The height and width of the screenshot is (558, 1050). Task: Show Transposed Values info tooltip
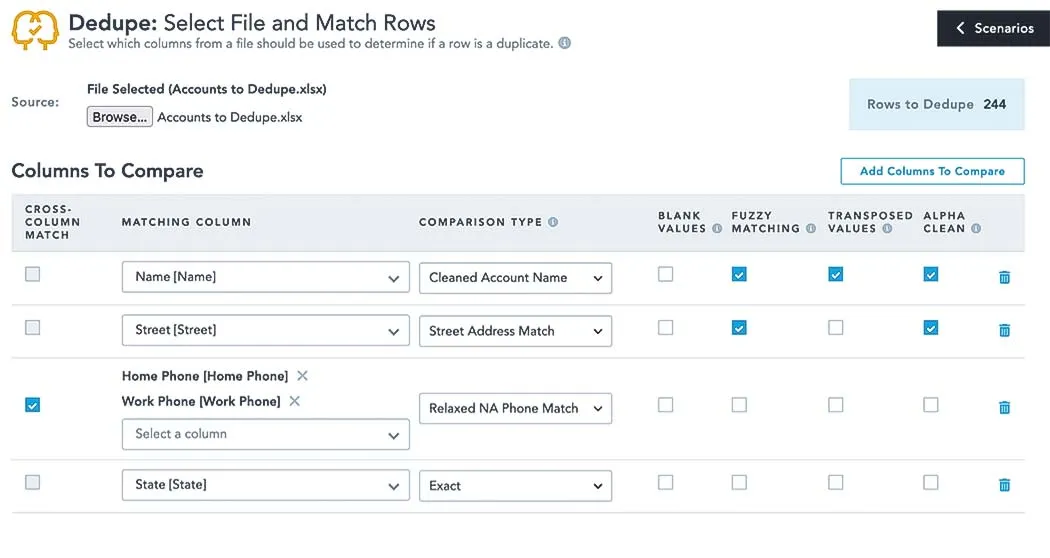pos(887,228)
